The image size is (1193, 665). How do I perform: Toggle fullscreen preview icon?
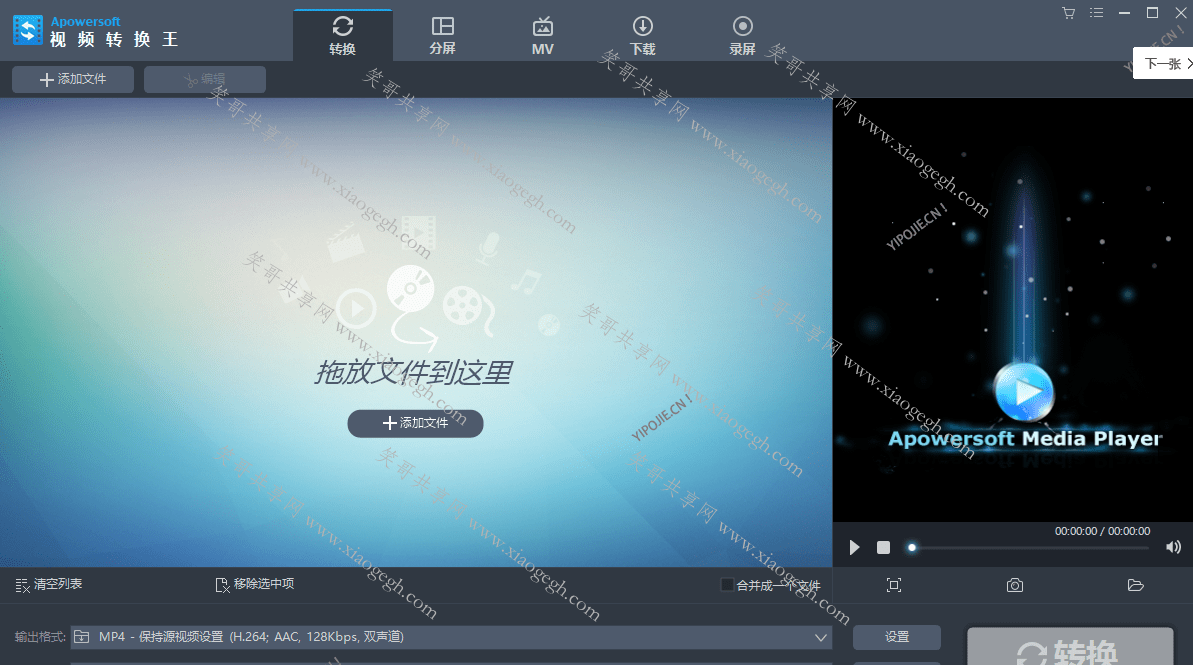[894, 584]
